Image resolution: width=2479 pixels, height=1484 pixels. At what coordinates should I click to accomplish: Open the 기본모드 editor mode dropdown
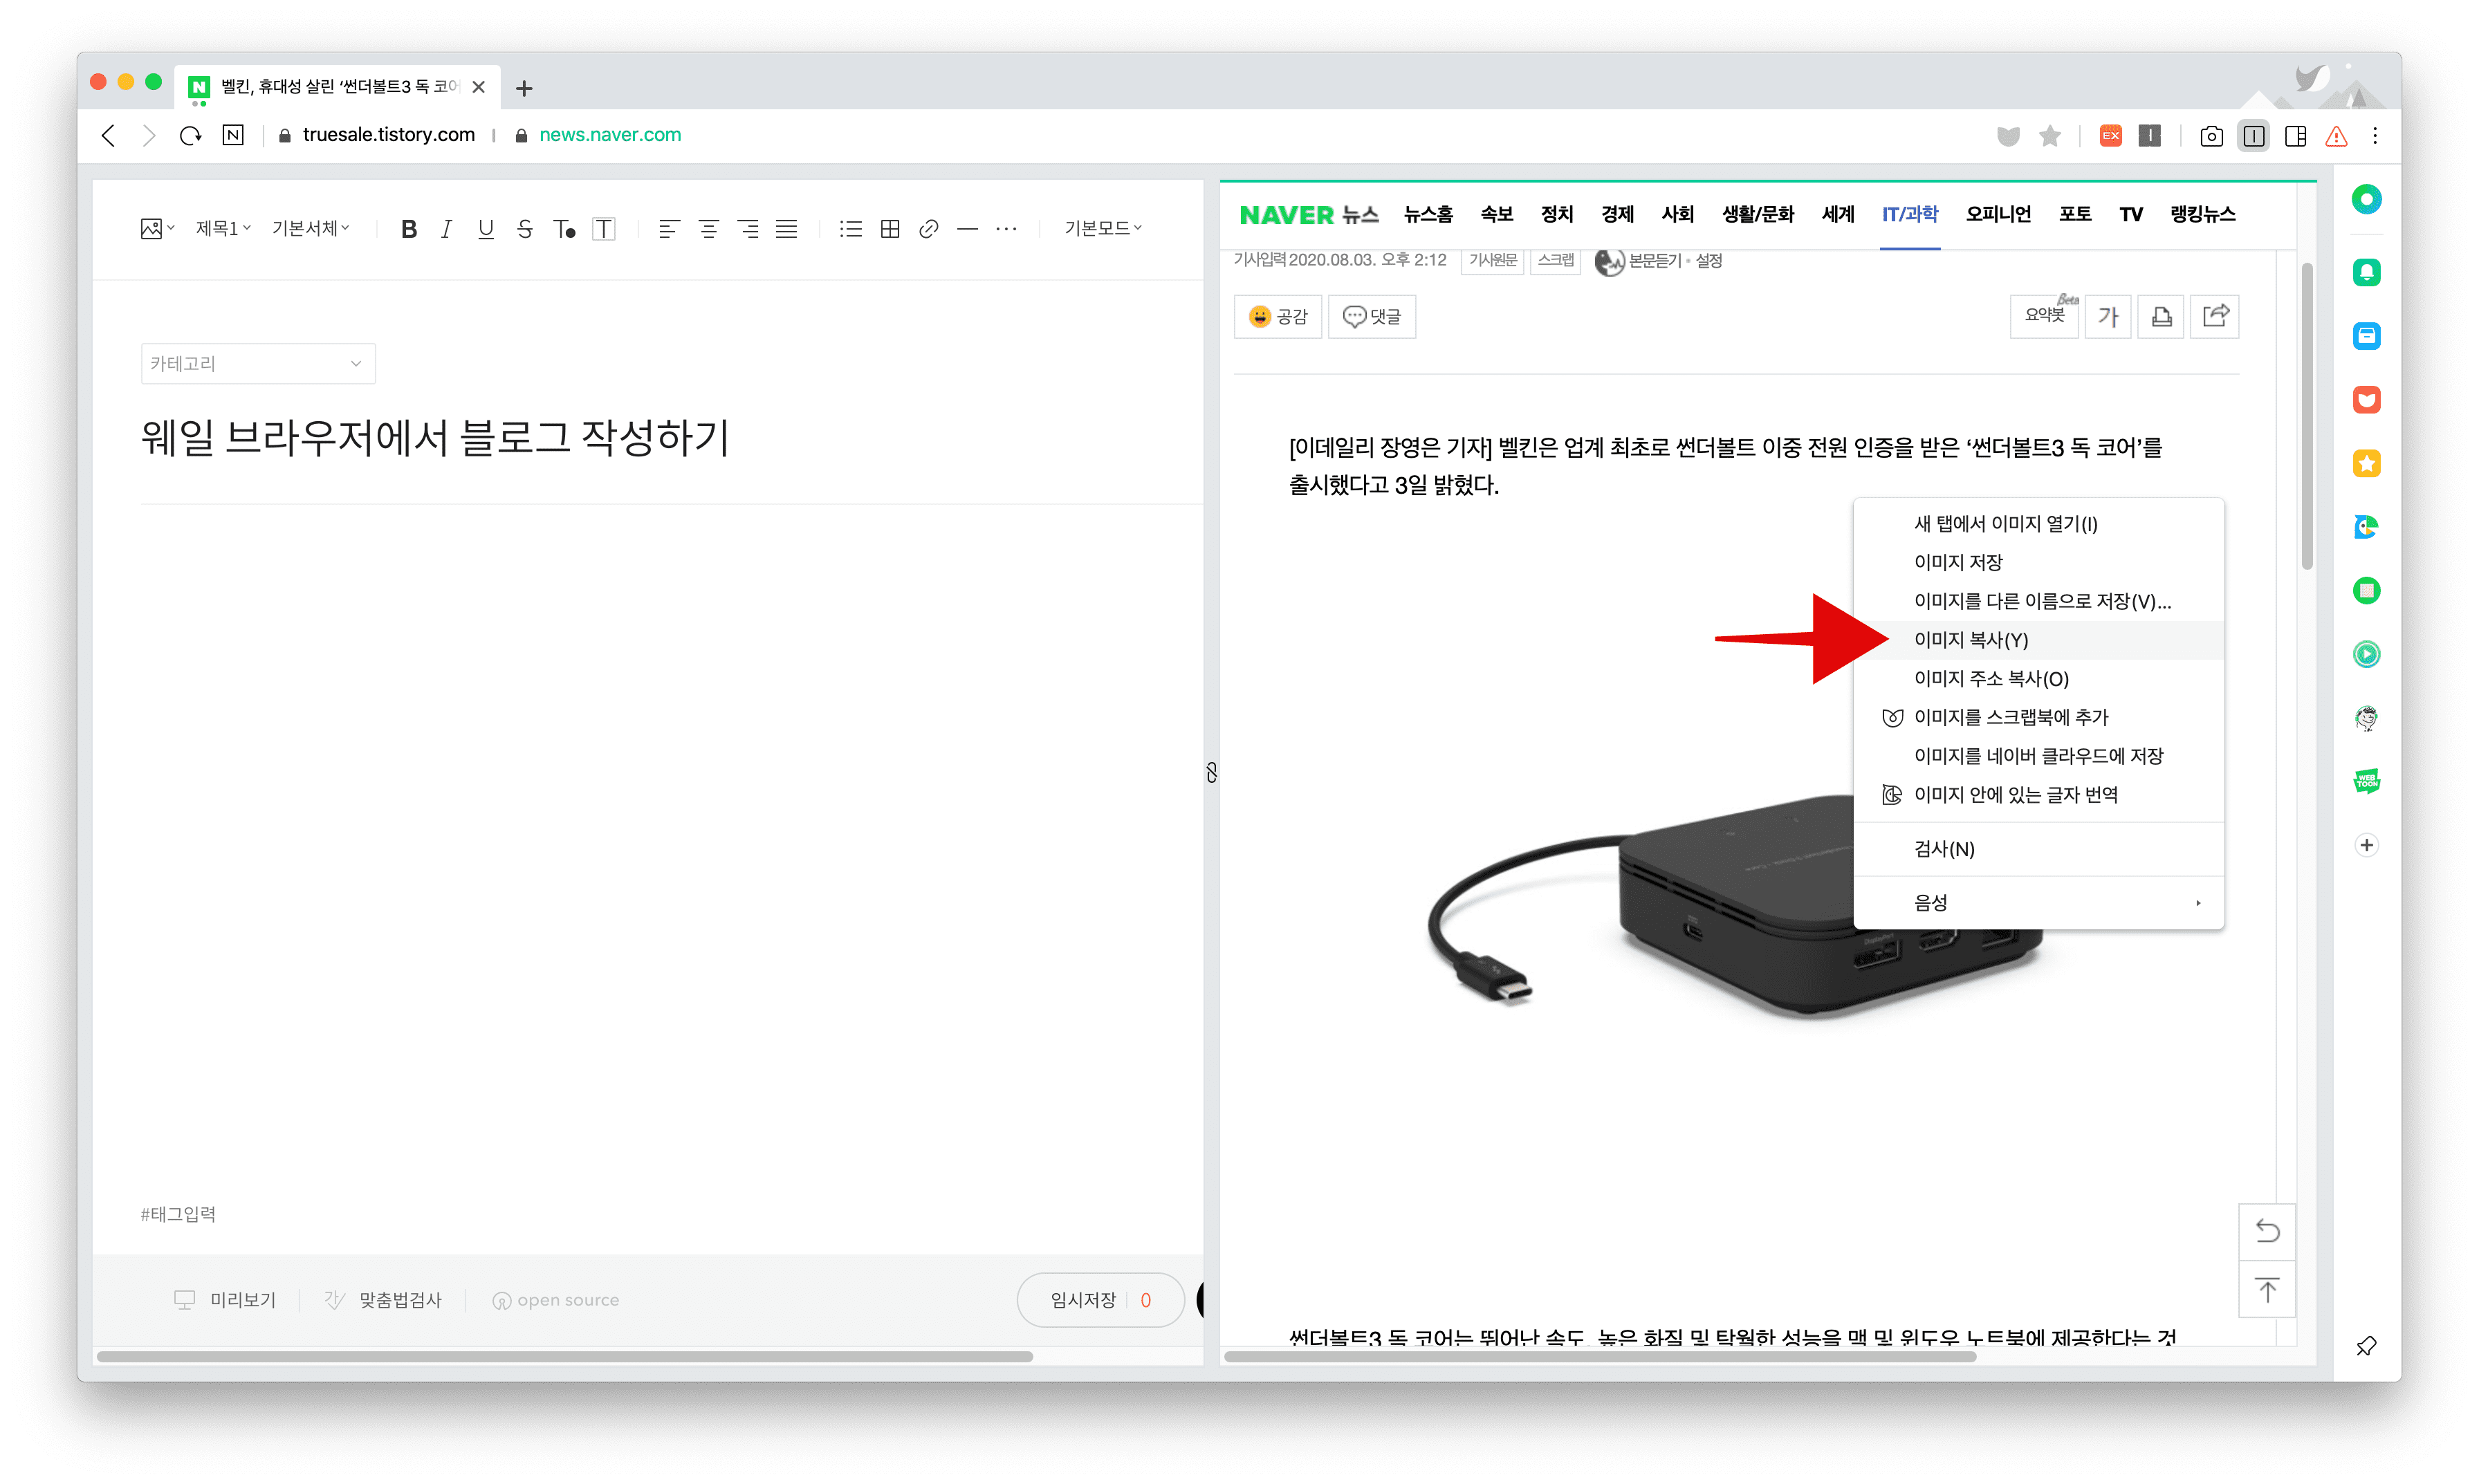1102,229
